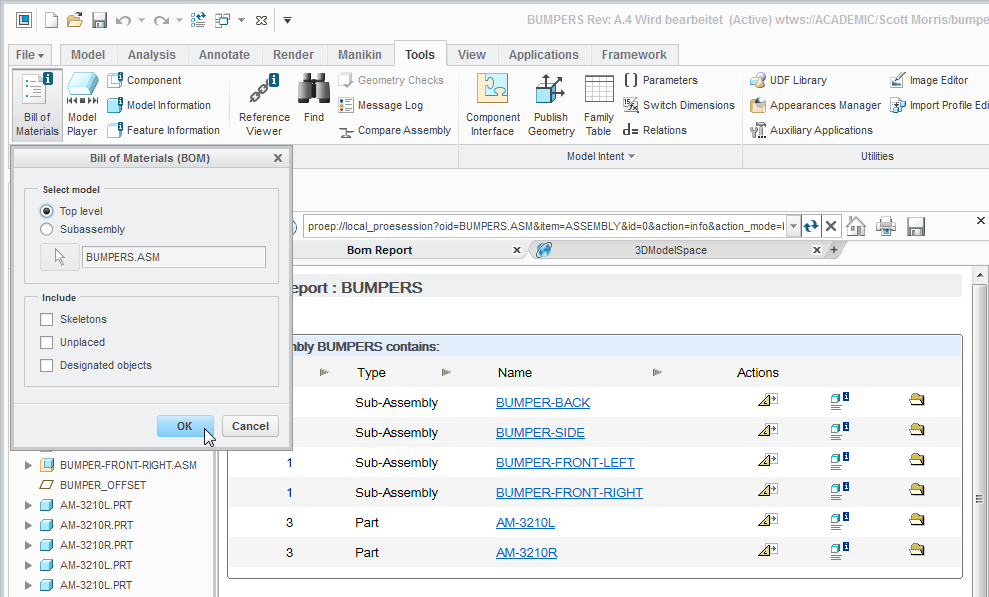Confirm the BOM dialog with OK
Image resolution: width=989 pixels, height=597 pixels.
point(185,426)
